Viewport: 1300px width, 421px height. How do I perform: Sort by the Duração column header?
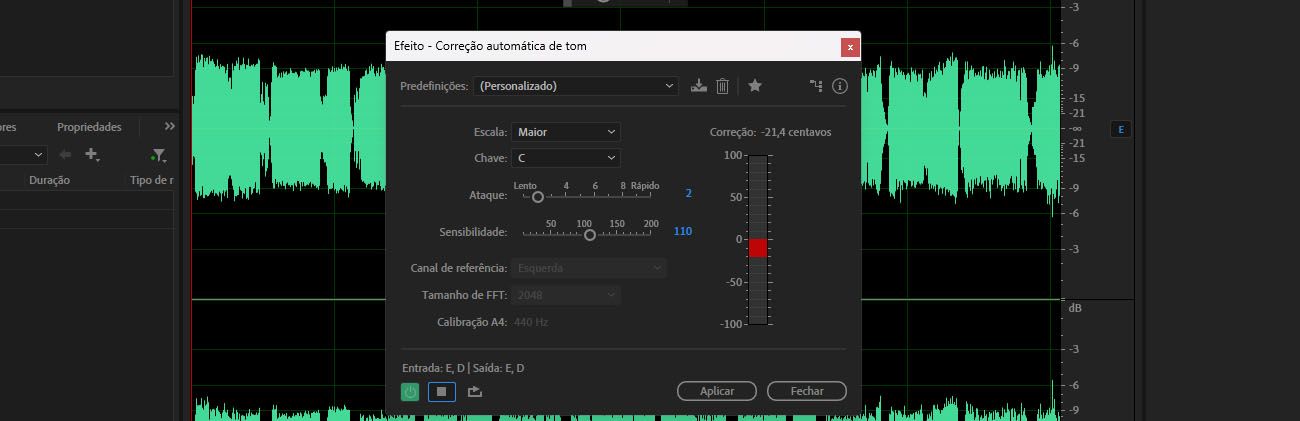click(x=50, y=180)
